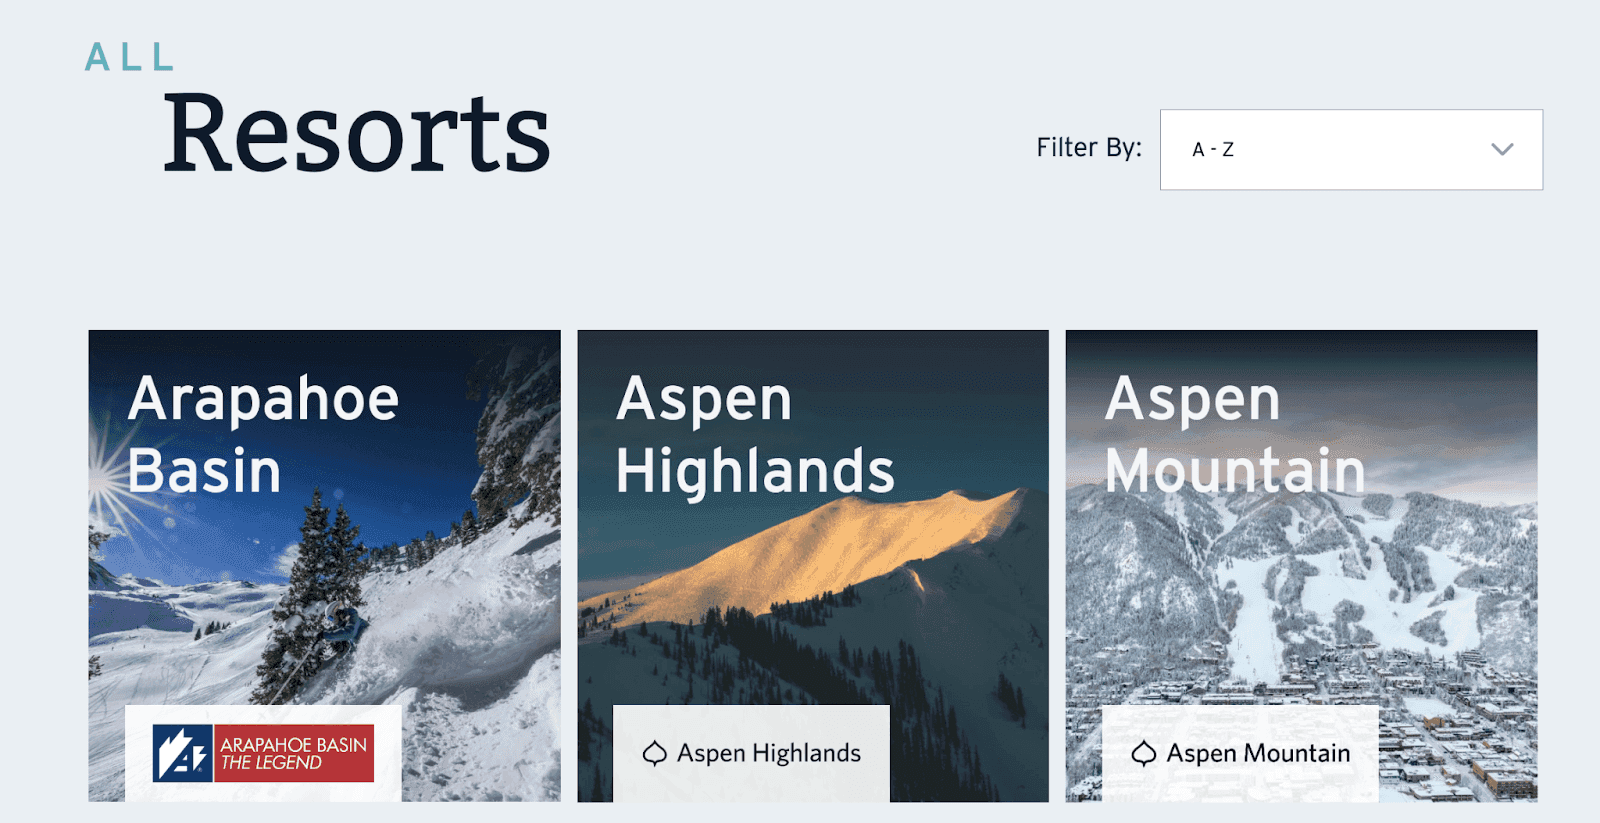
Task: Click the Arapahoe Basin card title
Action: [x=264, y=434]
